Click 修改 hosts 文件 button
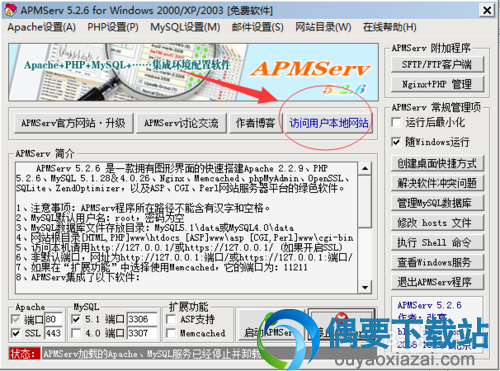The height and width of the screenshot is (371, 500). [437, 223]
